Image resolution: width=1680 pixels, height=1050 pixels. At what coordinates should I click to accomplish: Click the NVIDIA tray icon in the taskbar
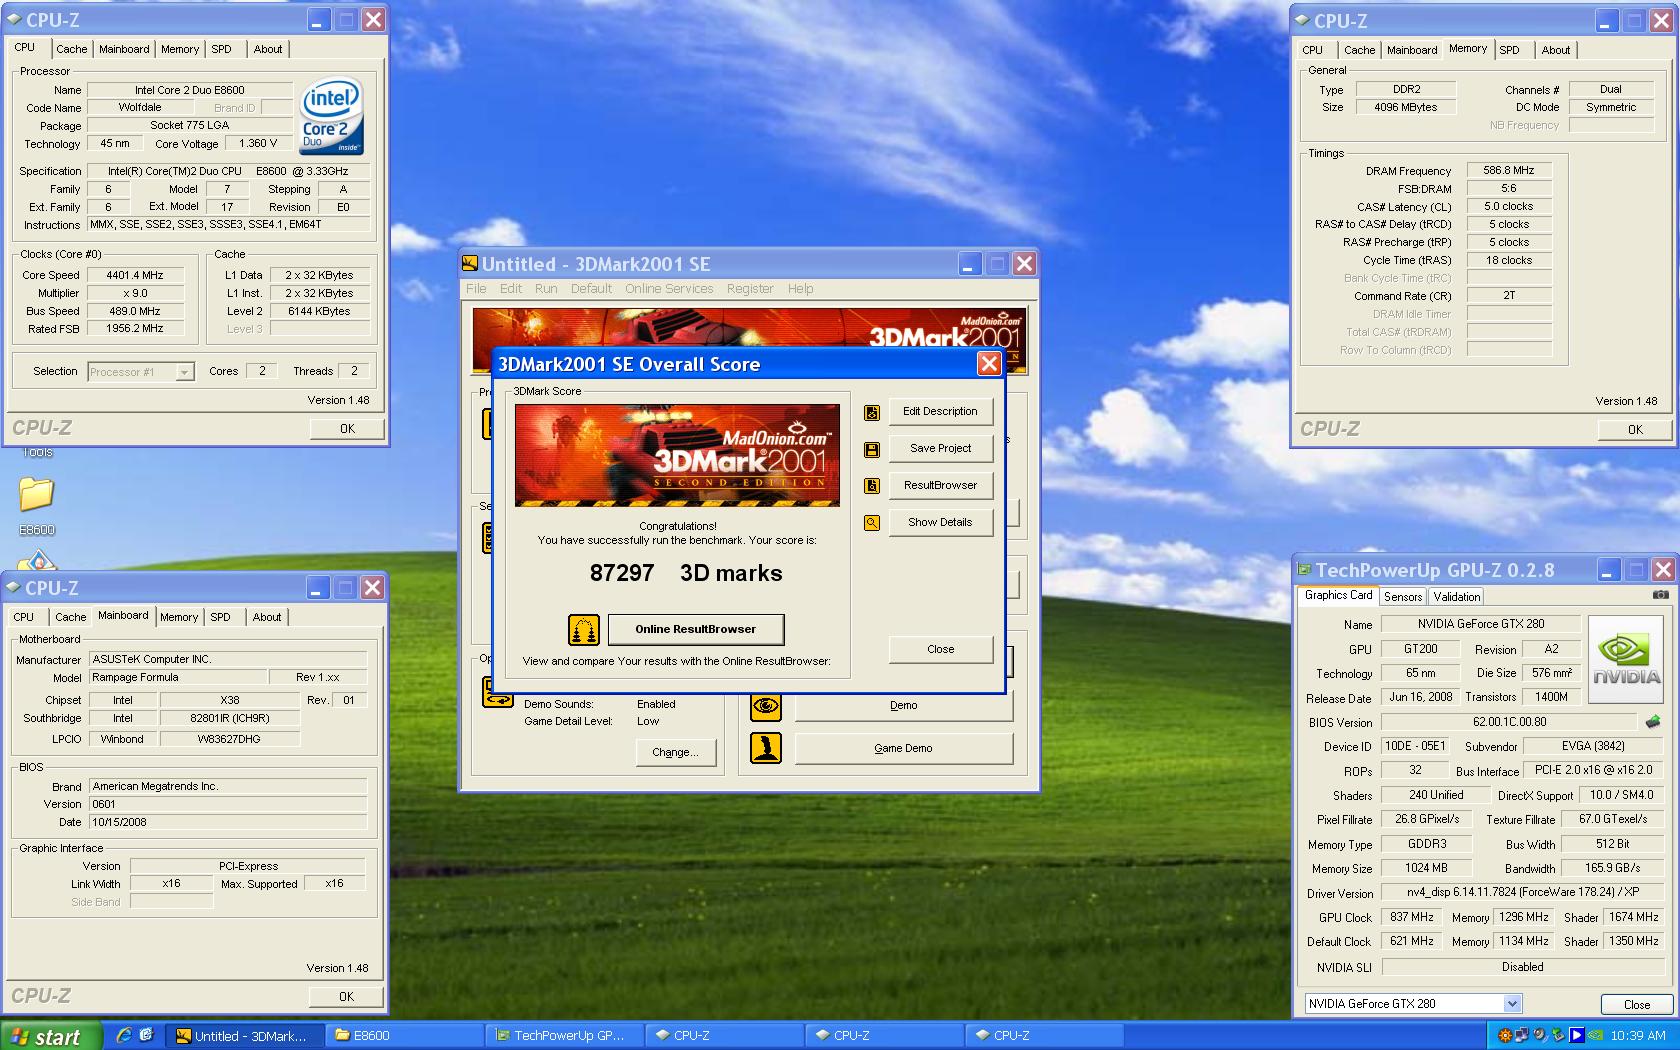pyautogui.click(x=1597, y=1035)
